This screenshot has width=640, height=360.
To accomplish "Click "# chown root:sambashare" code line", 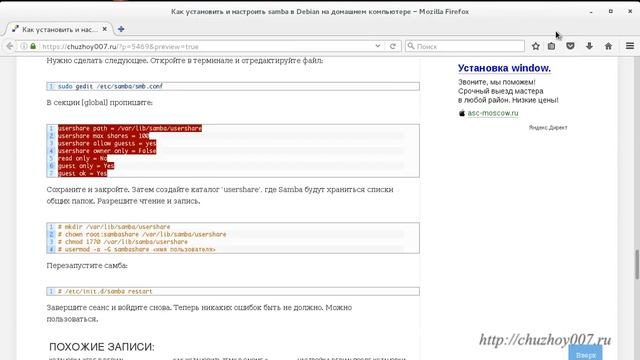I will tap(142, 234).
